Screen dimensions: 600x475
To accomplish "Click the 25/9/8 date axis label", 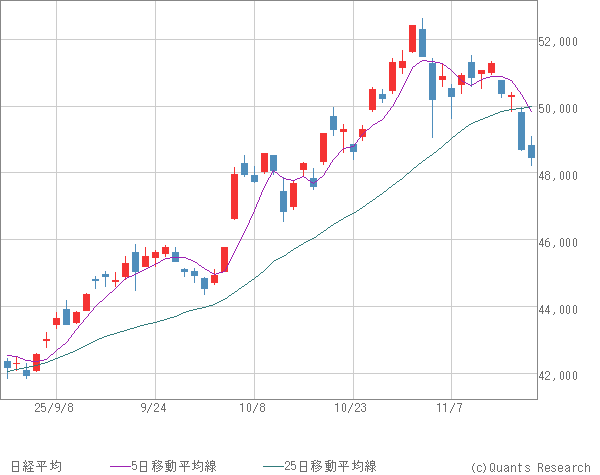I will pyautogui.click(x=53, y=408).
